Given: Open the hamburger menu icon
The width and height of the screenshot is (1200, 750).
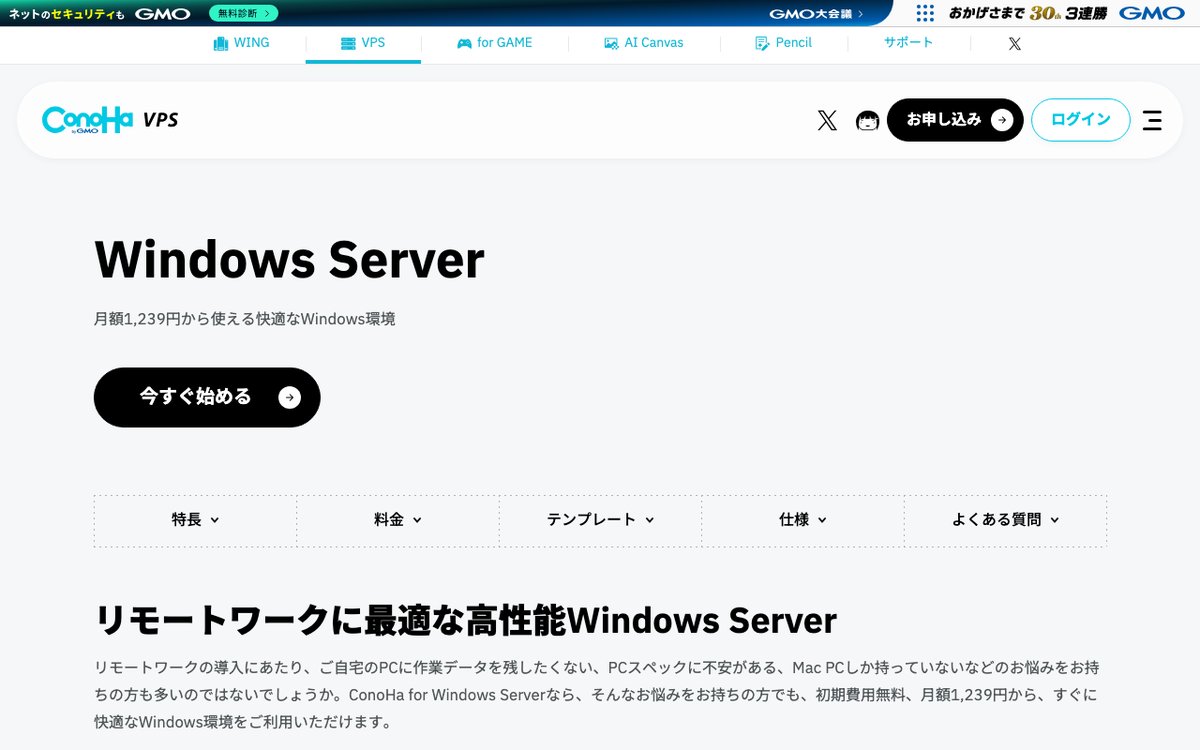Looking at the screenshot, I should pos(1152,120).
